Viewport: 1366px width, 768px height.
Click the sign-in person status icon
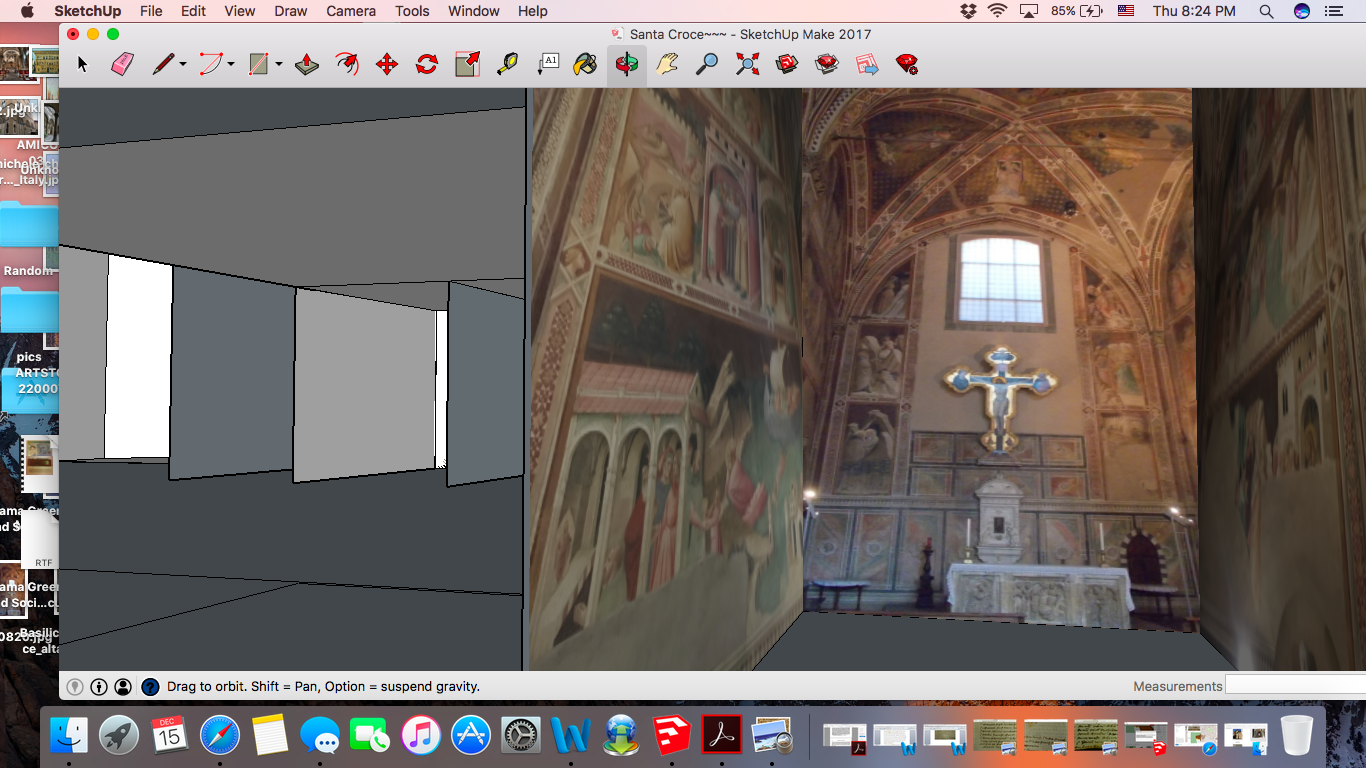(123, 687)
